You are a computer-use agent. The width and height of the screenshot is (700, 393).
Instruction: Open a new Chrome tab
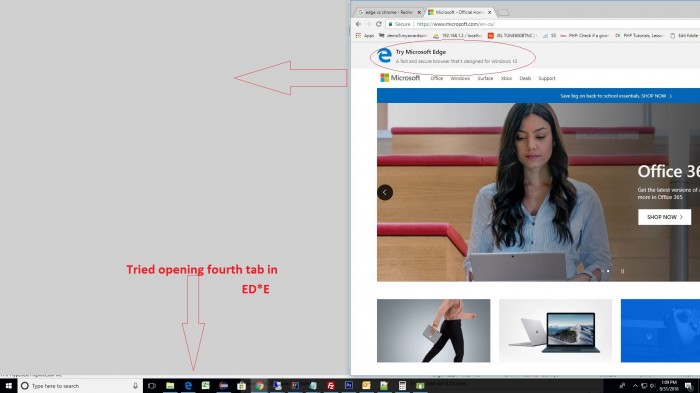[x=503, y=13]
